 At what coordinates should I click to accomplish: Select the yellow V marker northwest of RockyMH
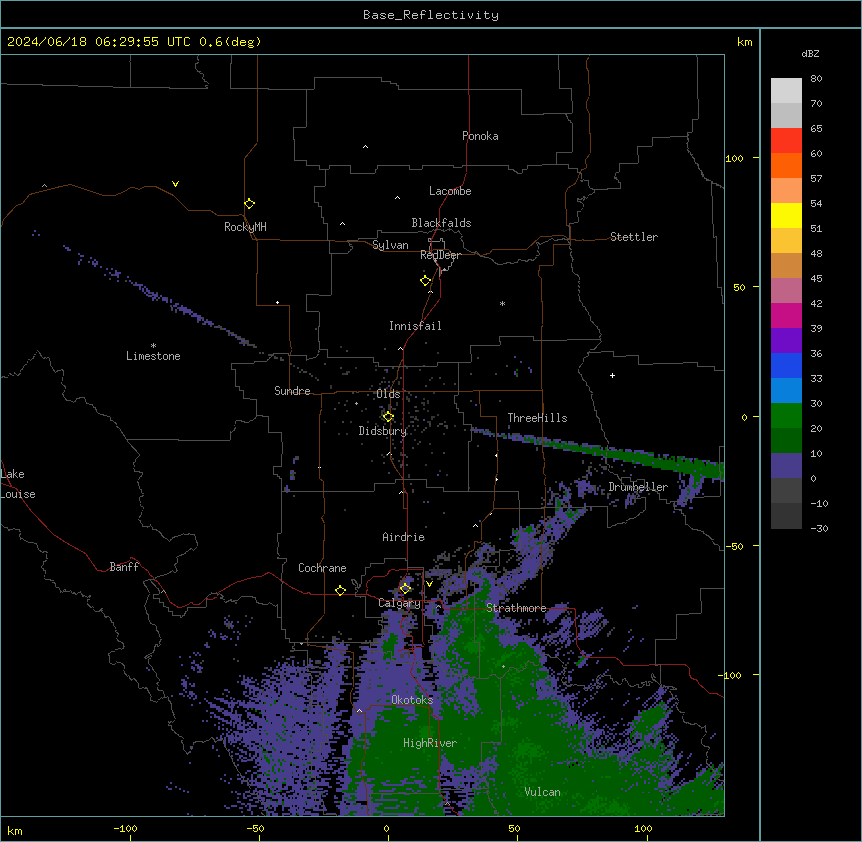[175, 184]
